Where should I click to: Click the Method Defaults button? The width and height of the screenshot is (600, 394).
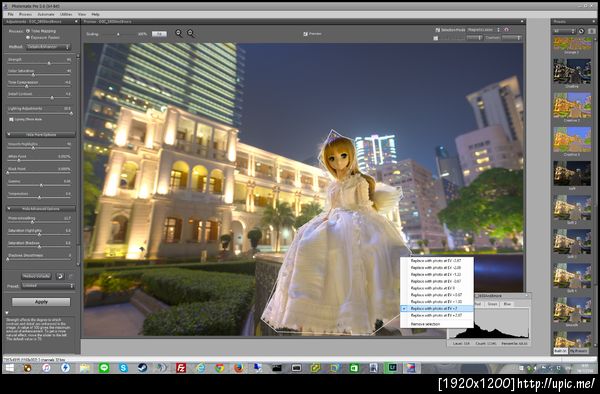36,276
